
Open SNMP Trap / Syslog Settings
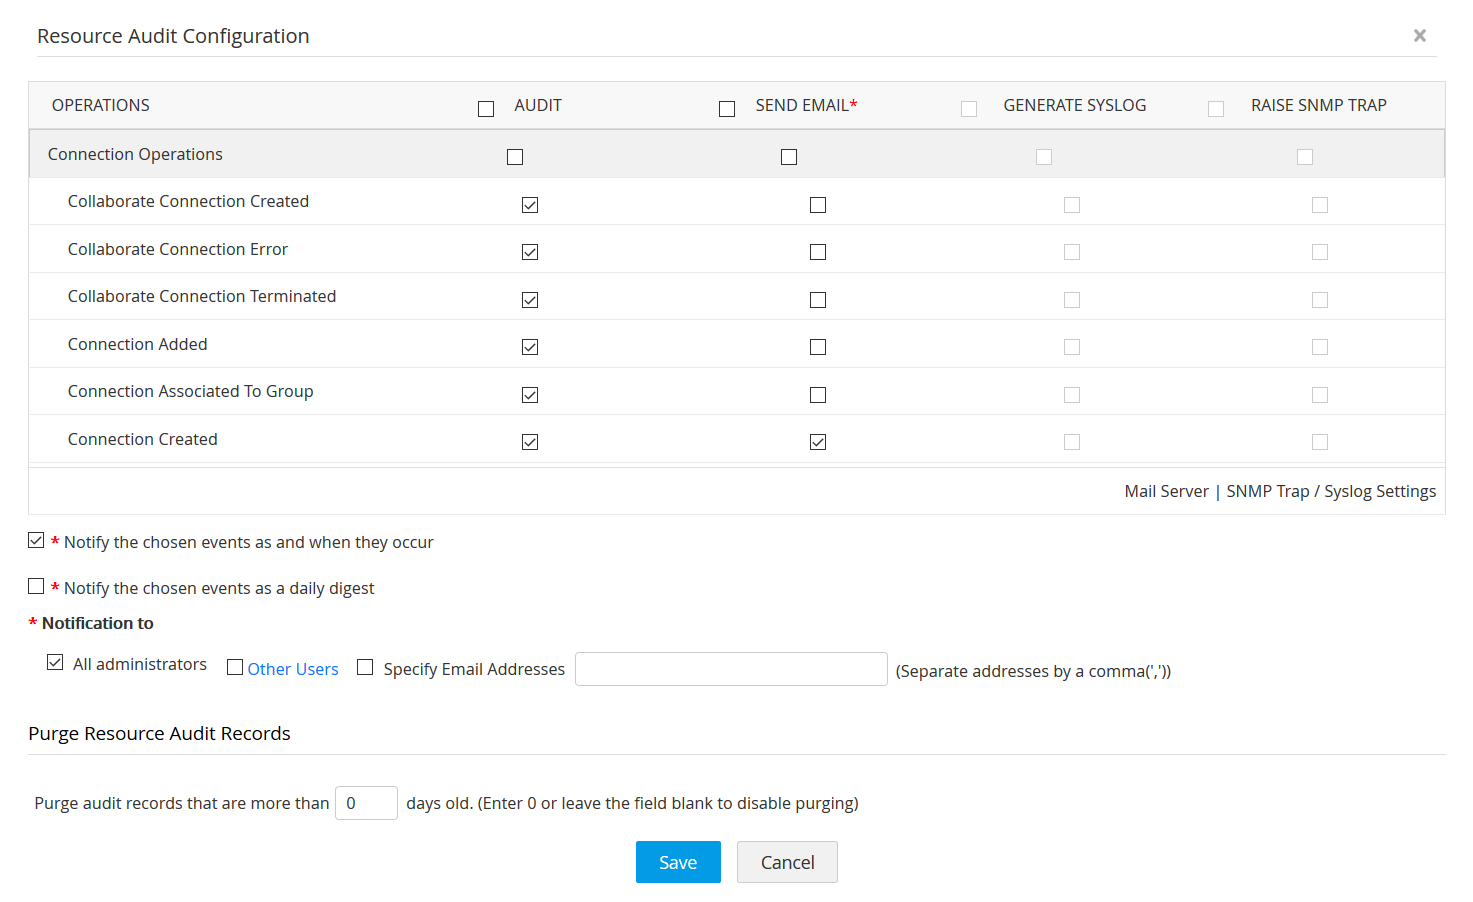1331,491
